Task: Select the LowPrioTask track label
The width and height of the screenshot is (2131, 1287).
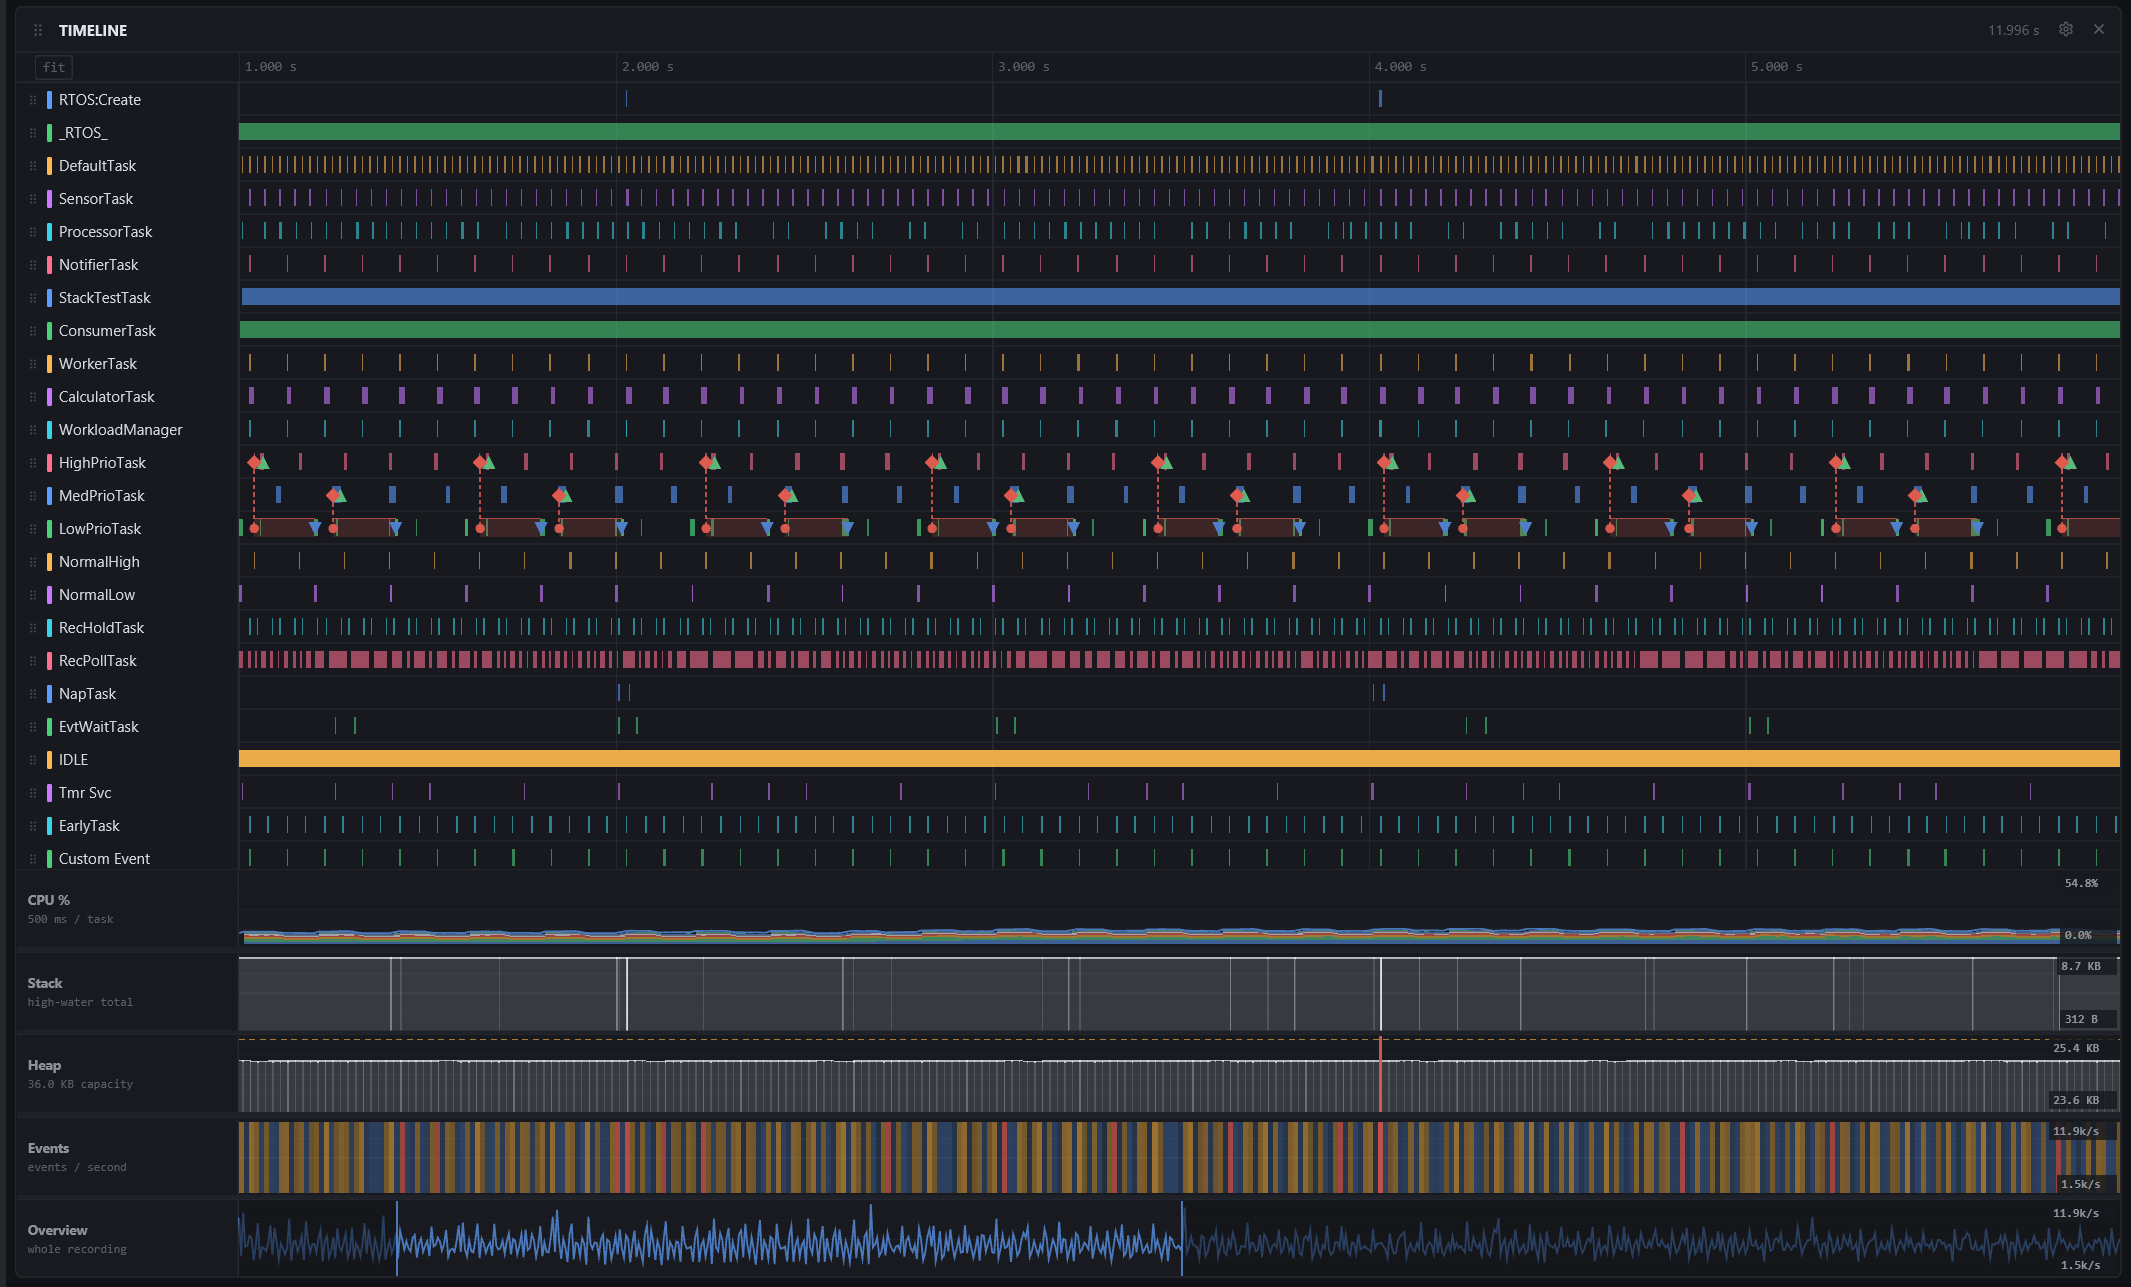Action: pyautogui.click(x=100, y=529)
